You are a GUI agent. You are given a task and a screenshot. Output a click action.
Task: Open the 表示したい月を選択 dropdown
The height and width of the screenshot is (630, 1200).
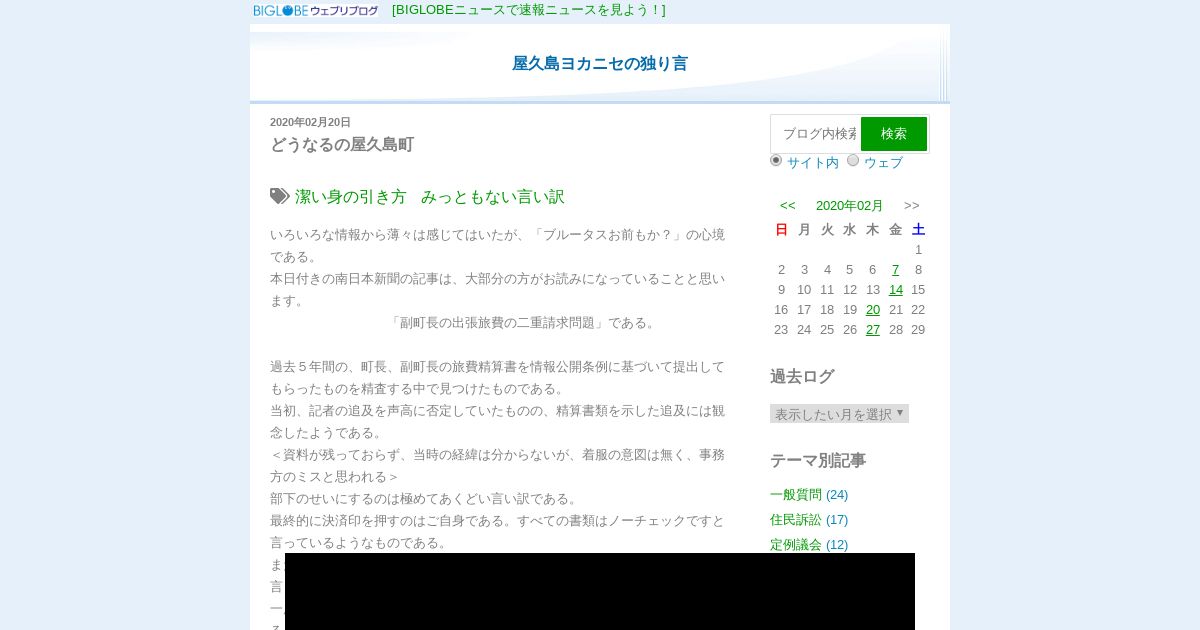(x=839, y=414)
